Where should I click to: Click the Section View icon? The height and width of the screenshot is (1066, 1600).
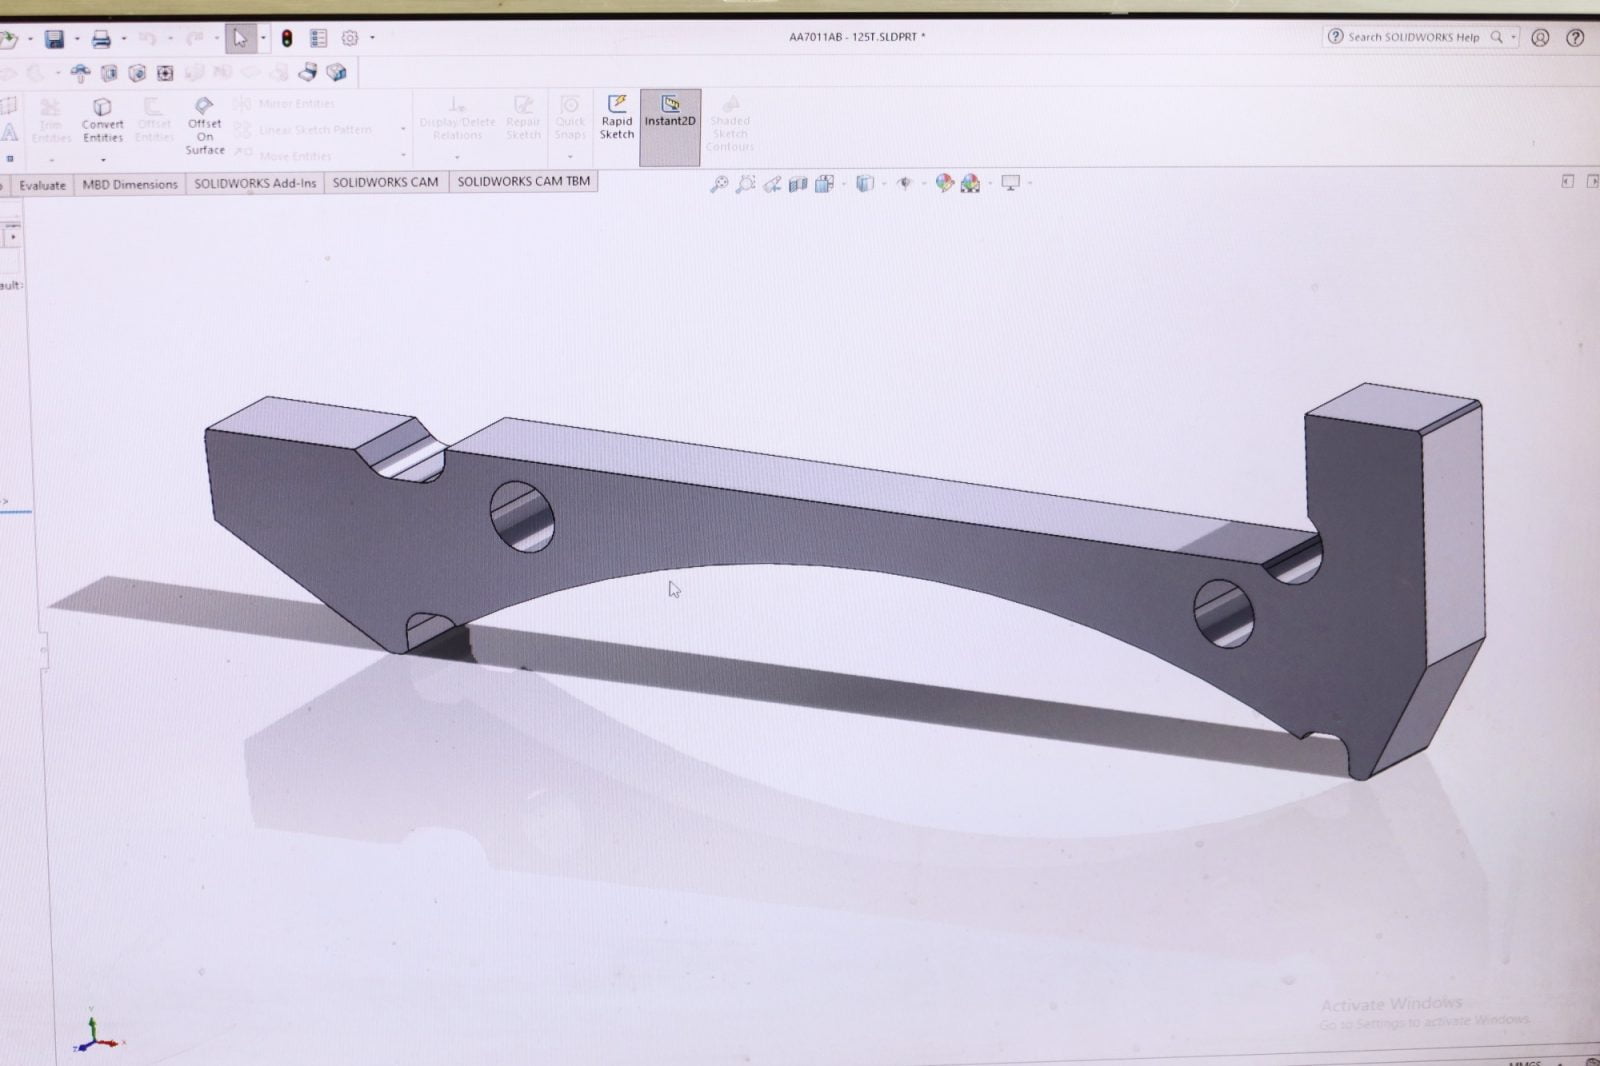pyautogui.click(x=798, y=184)
